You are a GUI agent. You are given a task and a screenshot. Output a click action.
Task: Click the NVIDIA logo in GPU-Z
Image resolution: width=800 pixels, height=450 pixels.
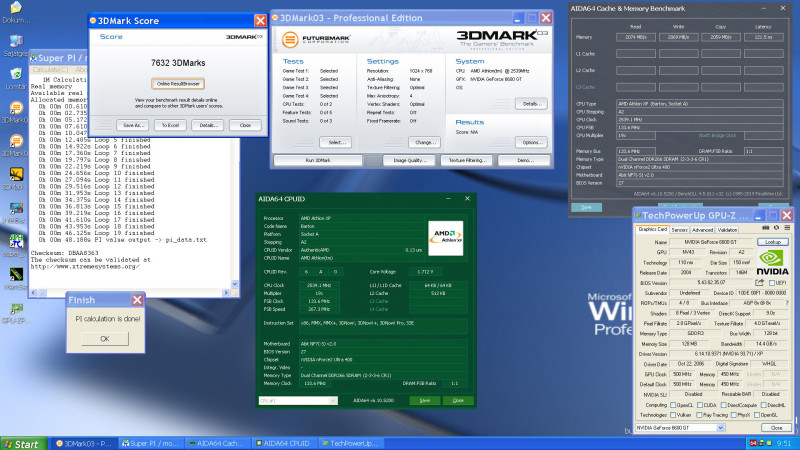(x=772, y=262)
